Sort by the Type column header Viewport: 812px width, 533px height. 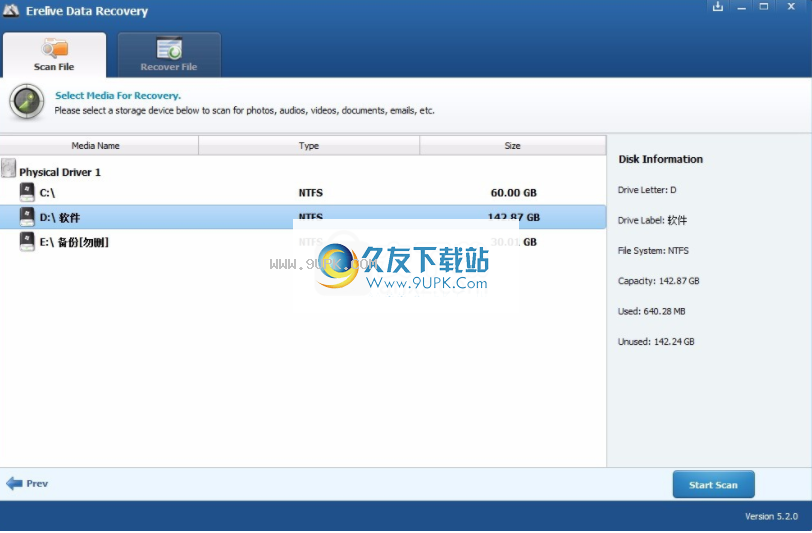coord(309,146)
